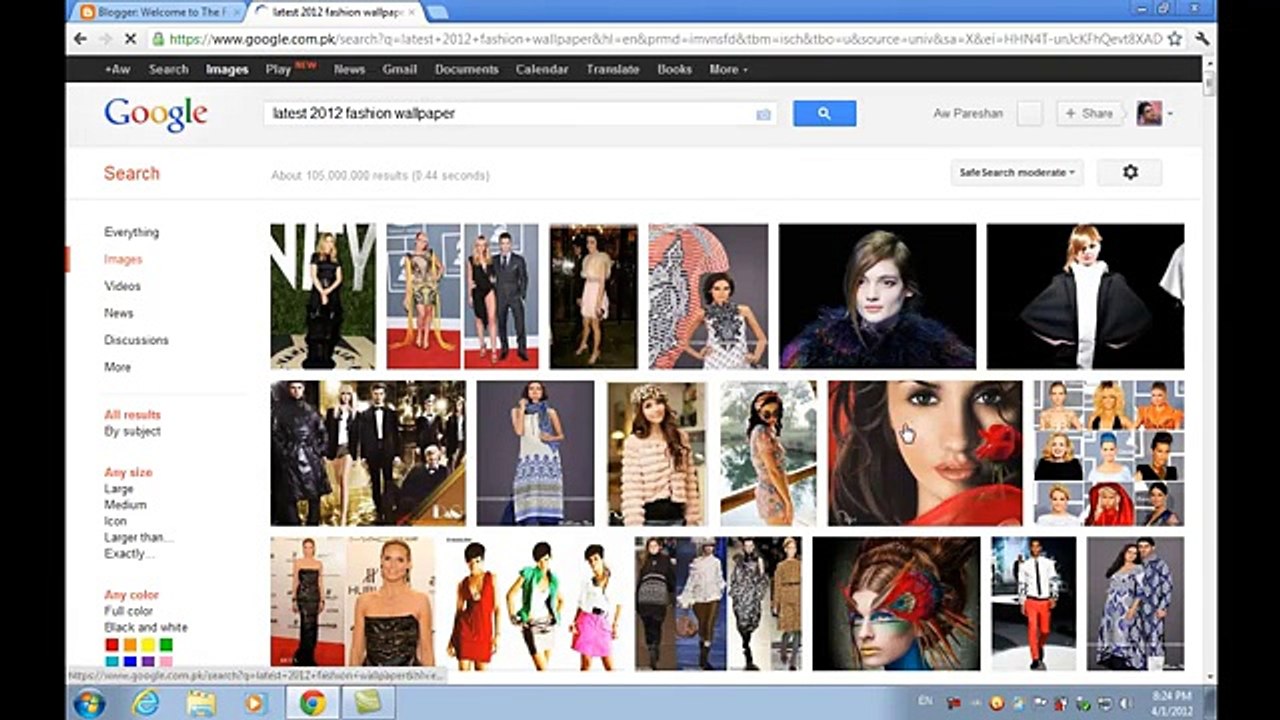
Task: Select Images in the Google bar
Action: point(227,69)
